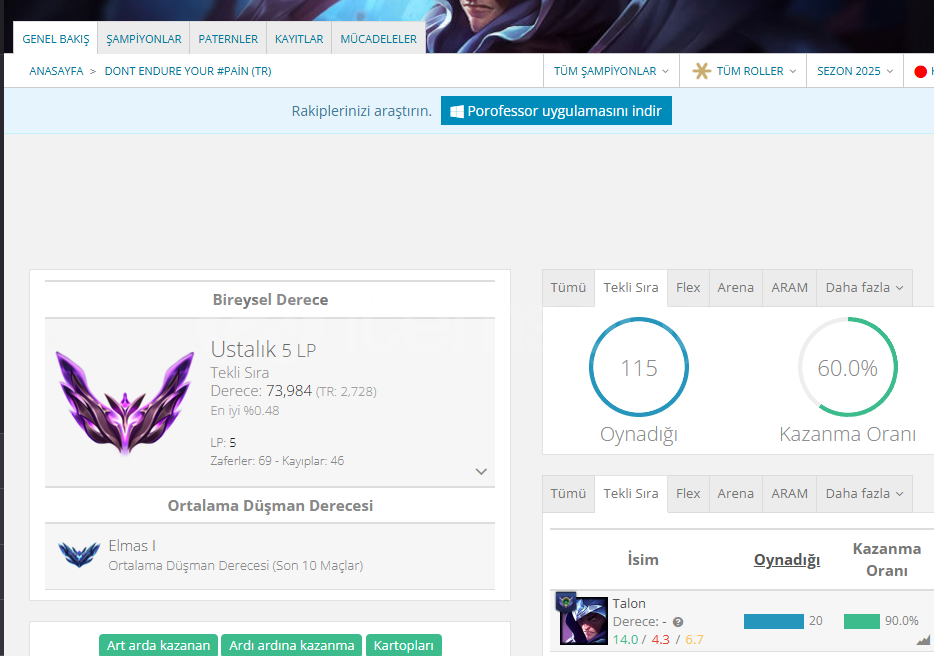Viewport: 934px width, 656px height.
Task: Select Flex tab in games-played panel
Action: (x=688, y=287)
